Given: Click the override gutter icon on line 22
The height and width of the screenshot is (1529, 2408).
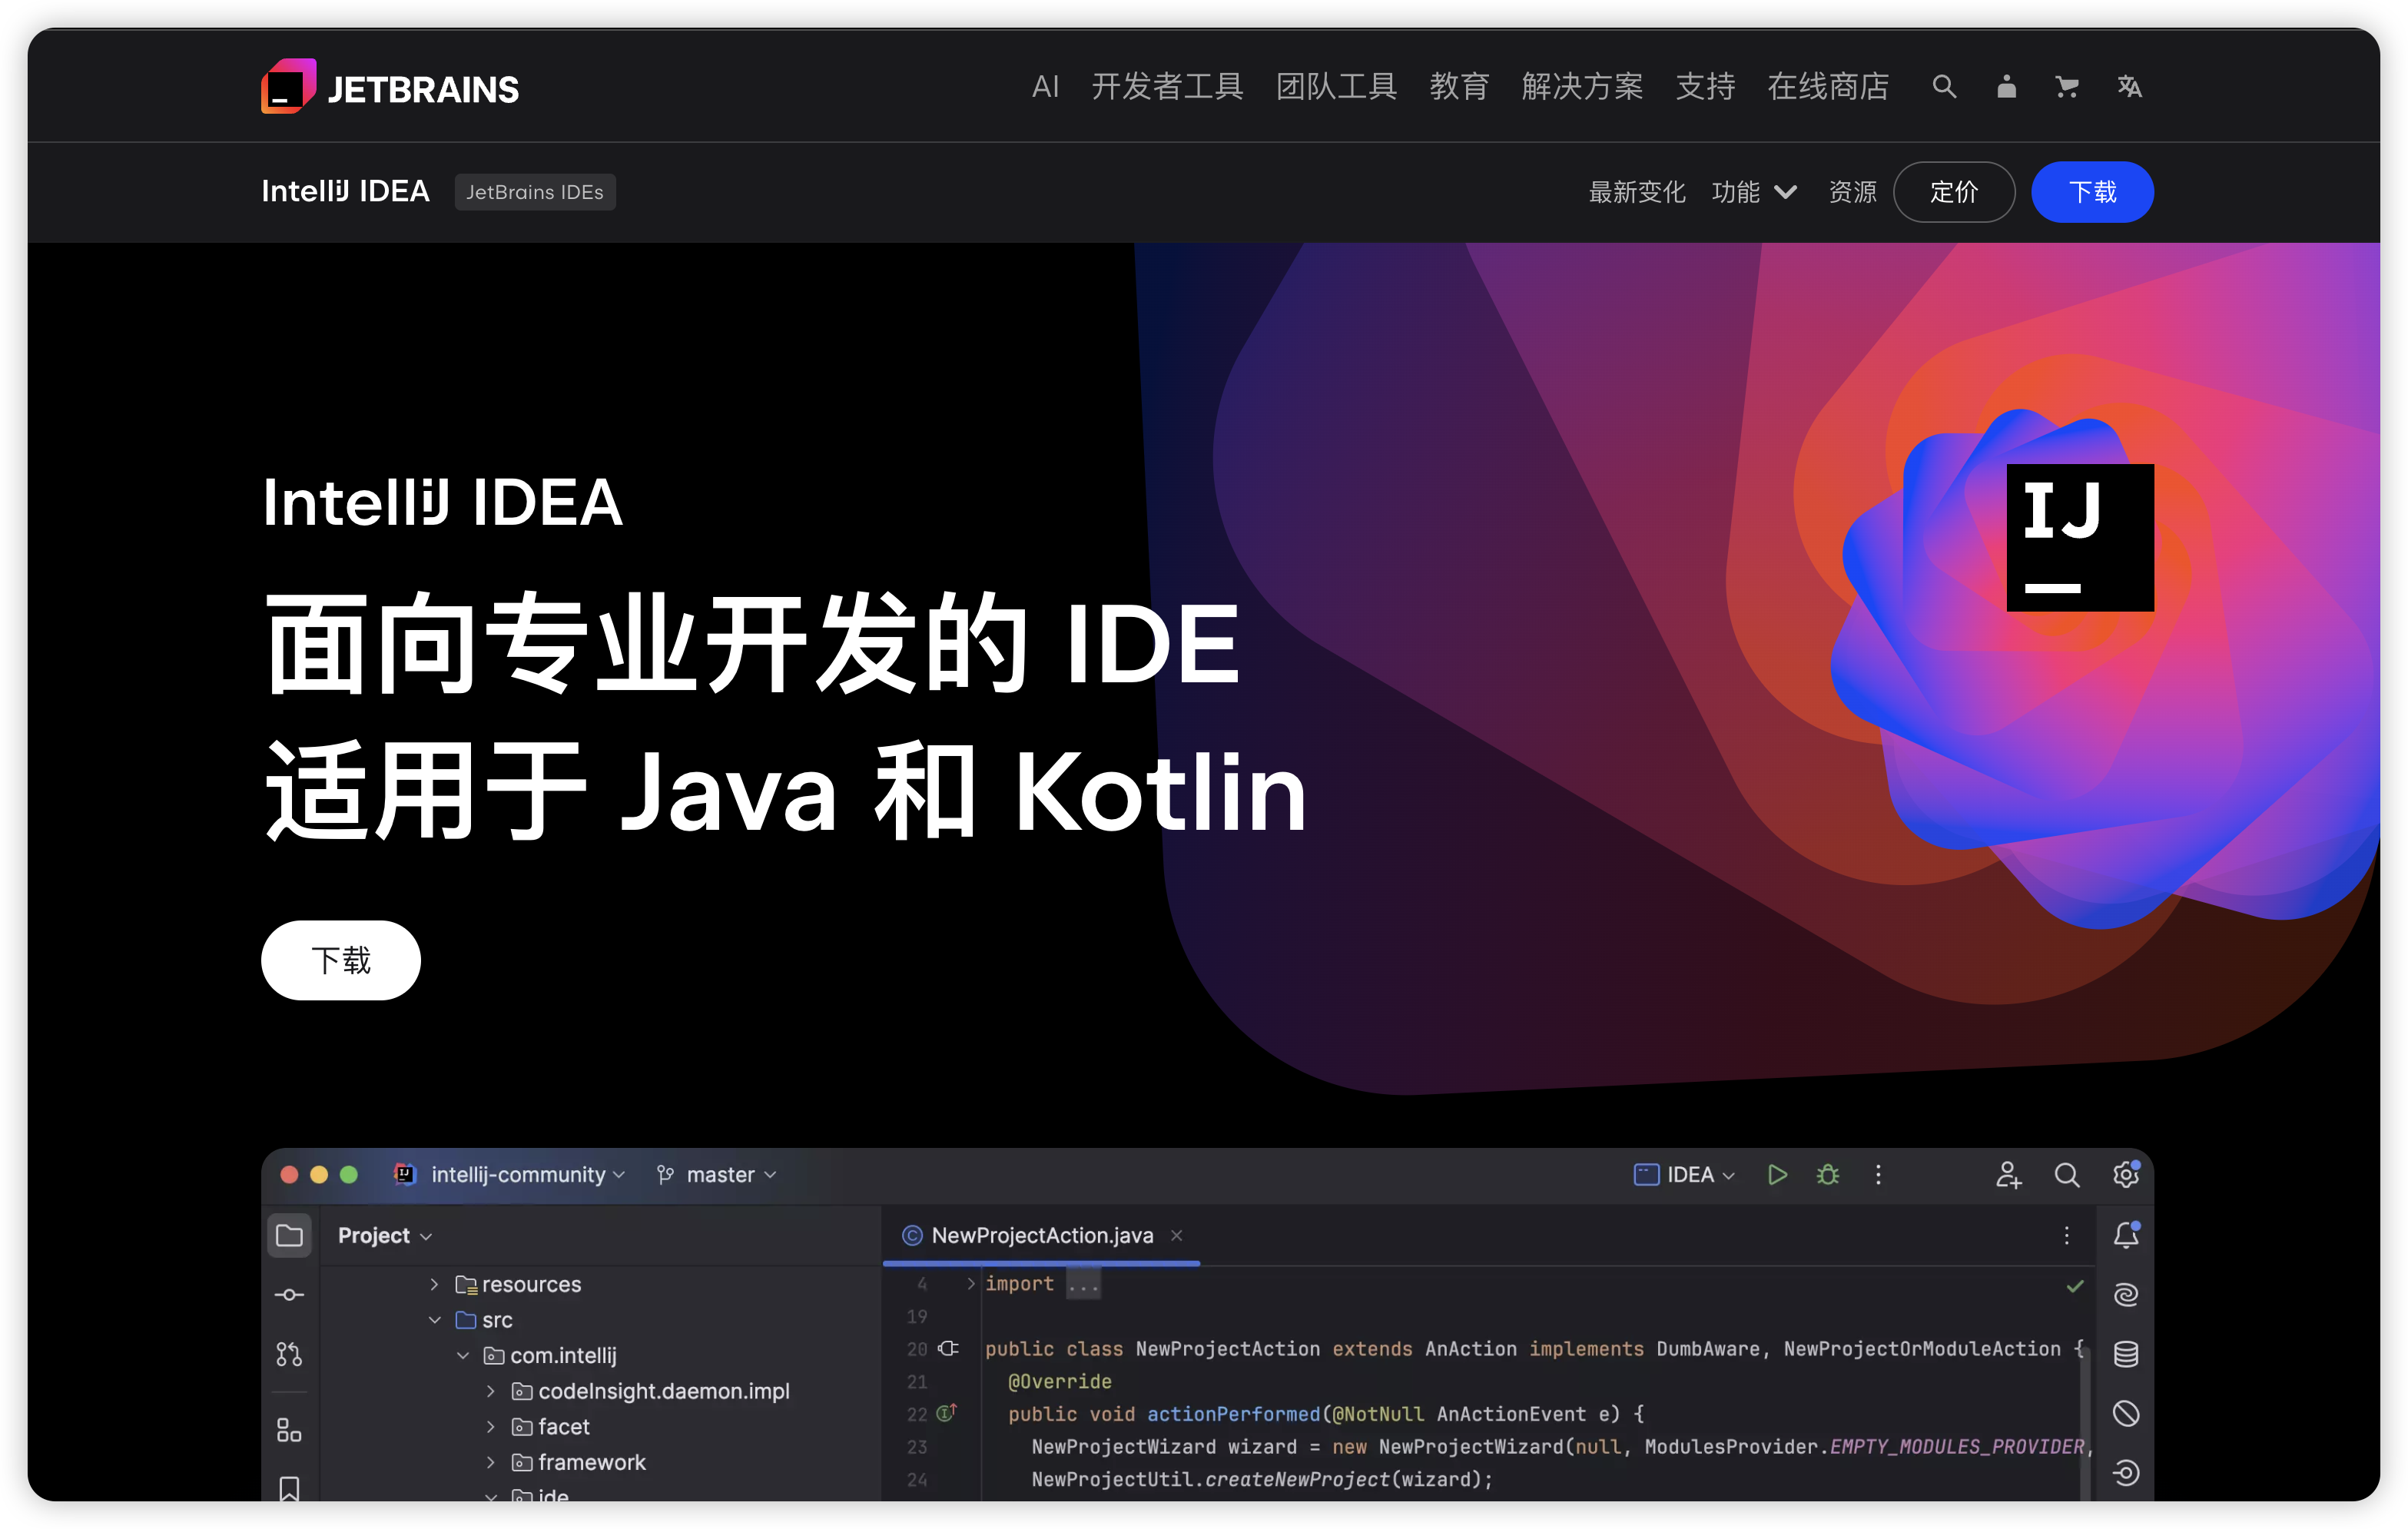Looking at the screenshot, I should [946, 1412].
